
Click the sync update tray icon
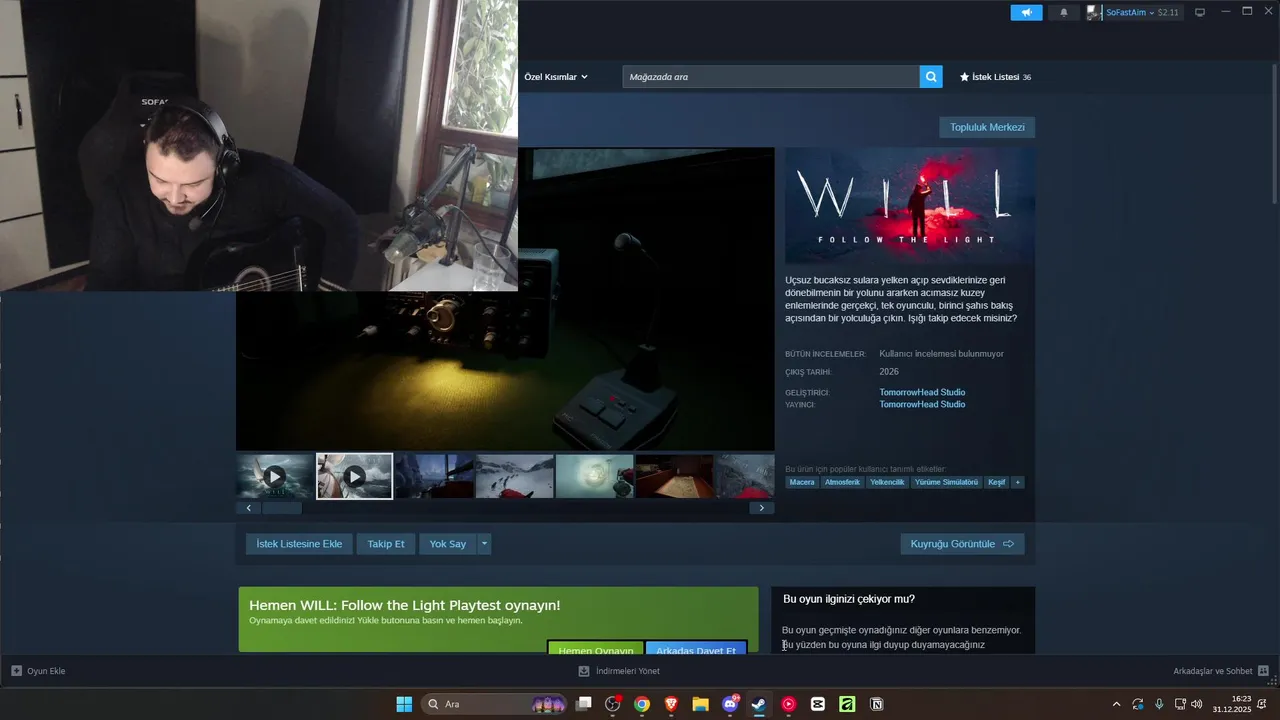click(x=1138, y=704)
